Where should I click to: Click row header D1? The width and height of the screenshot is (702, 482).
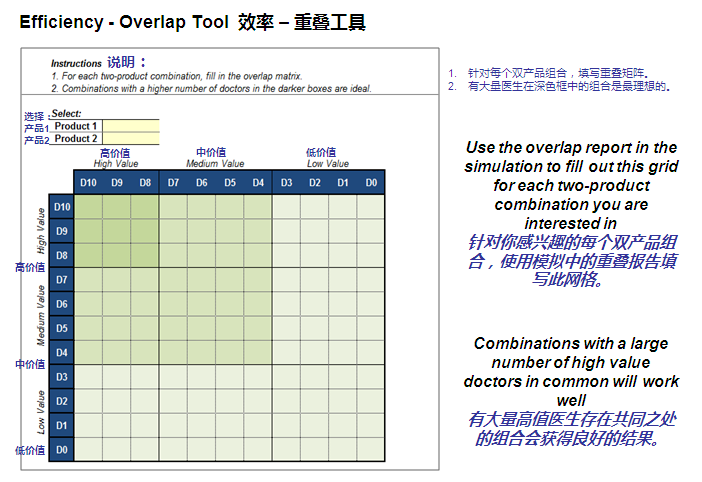point(62,425)
